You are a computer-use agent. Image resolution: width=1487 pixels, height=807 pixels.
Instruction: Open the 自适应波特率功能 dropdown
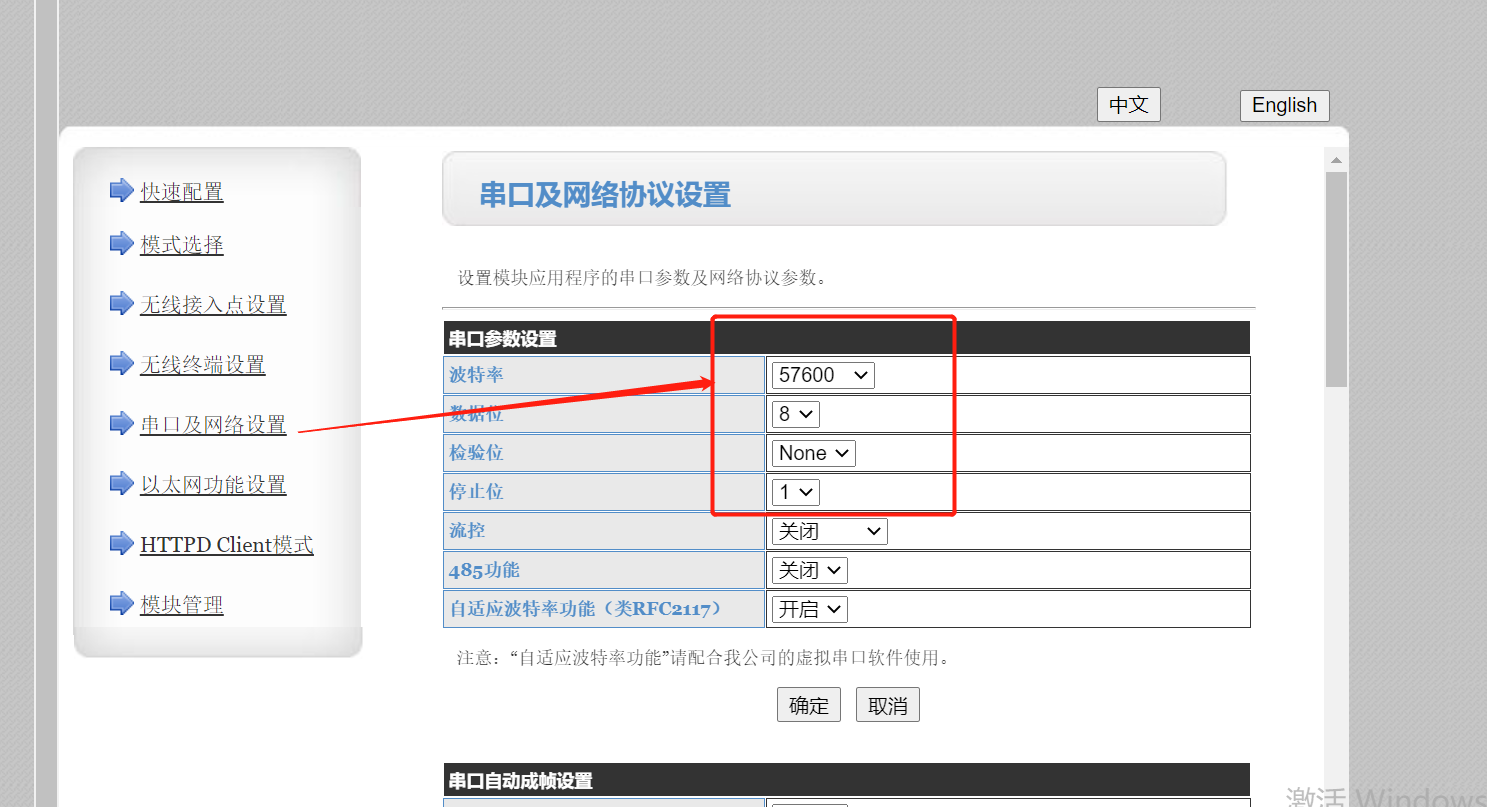point(809,609)
